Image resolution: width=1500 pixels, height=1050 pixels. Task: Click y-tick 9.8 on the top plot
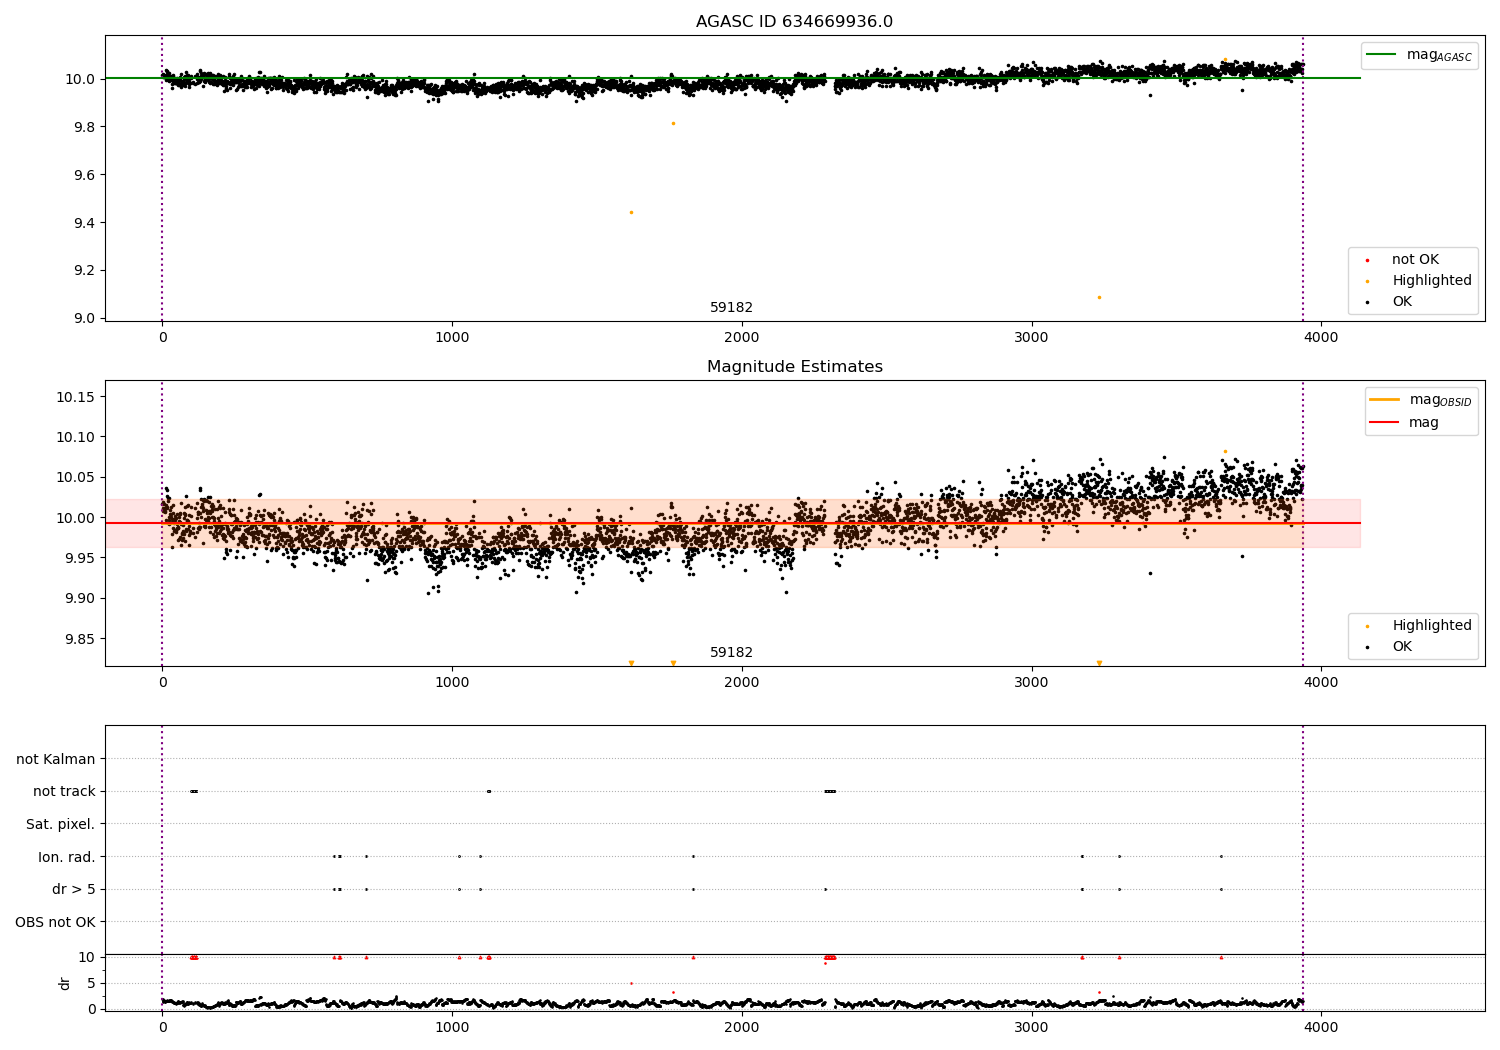pyautogui.click(x=85, y=127)
